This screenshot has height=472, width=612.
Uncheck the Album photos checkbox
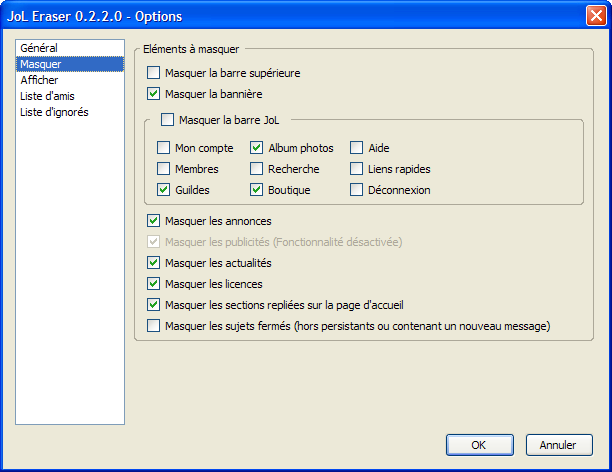256,148
